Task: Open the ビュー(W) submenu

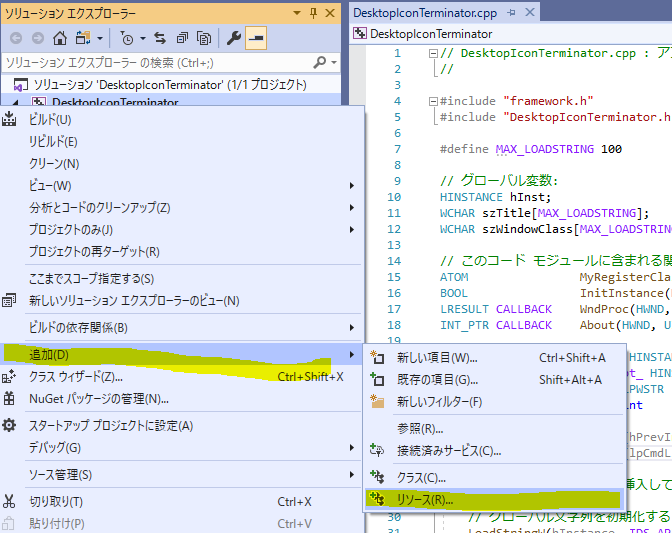Action: click(182, 186)
